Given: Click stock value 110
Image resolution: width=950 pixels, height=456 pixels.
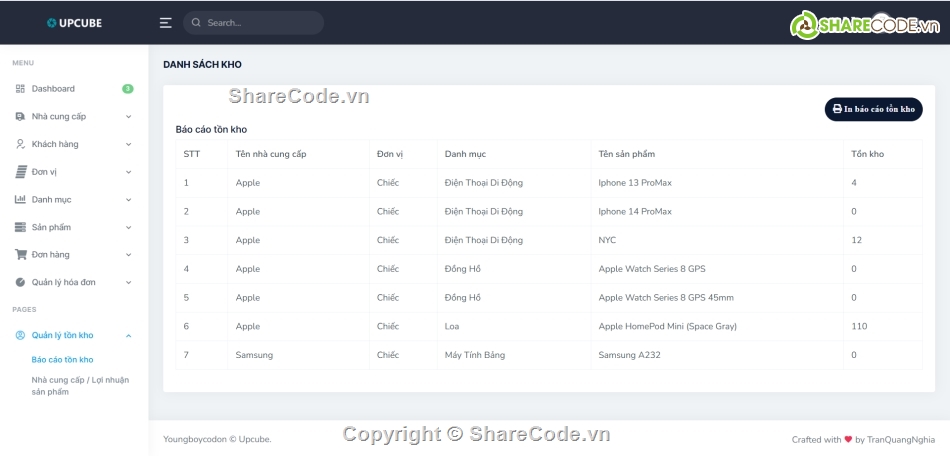Looking at the screenshot, I should [859, 326].
